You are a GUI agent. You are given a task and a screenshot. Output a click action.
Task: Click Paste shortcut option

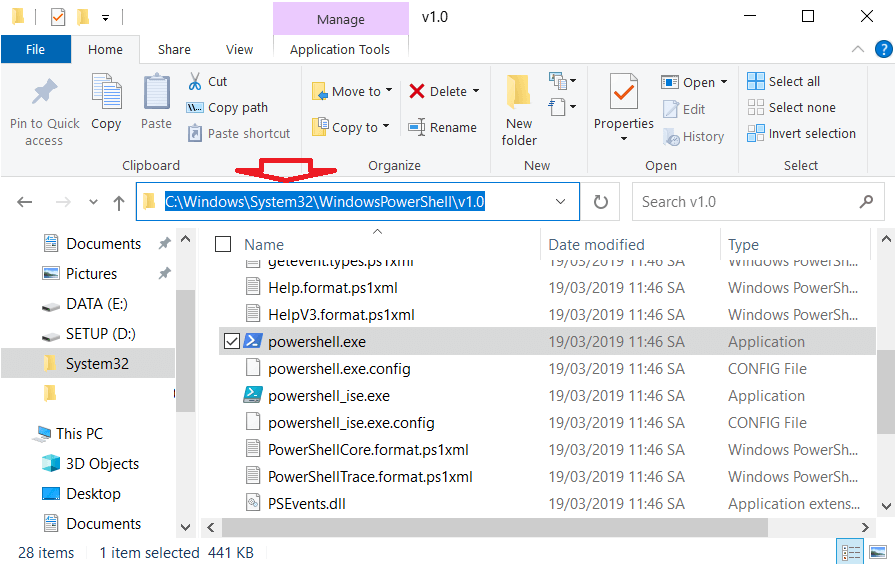tap(239, 134)
